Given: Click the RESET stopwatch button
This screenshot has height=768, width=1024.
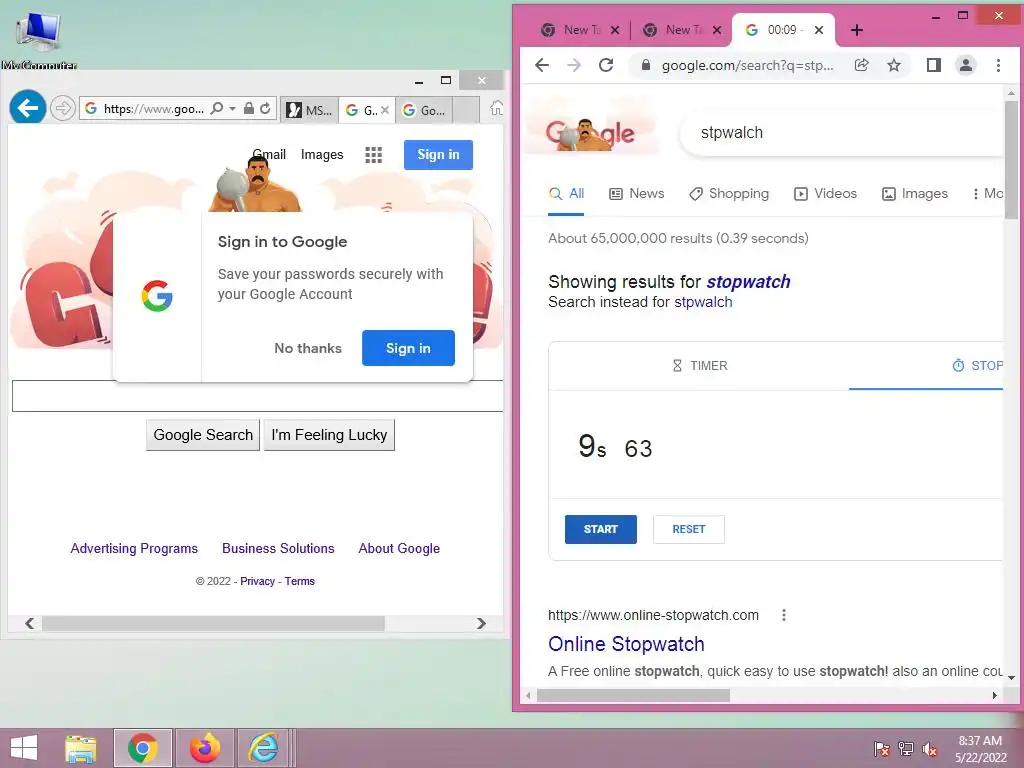Looking at the screenshot, I should (689, 529).
